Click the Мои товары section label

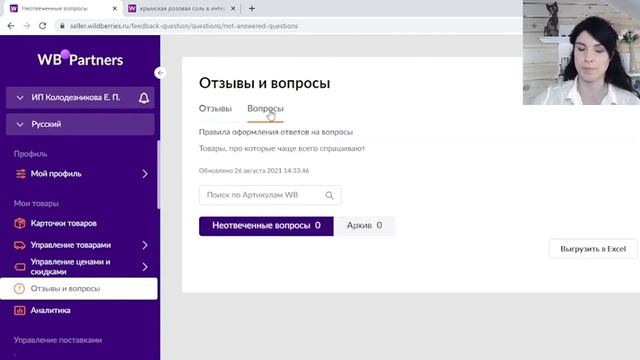tap(36, 203)
